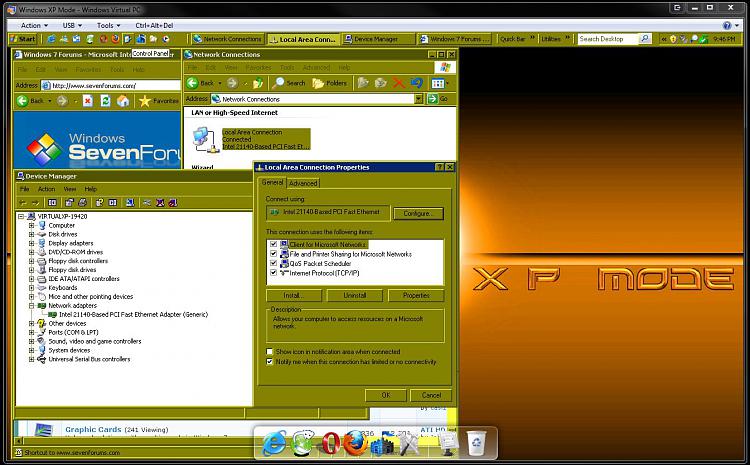Expand Display adapters in Device Manager
This screenshot has height=465, width=750.
pyautogui.click(x=32, y=243)
